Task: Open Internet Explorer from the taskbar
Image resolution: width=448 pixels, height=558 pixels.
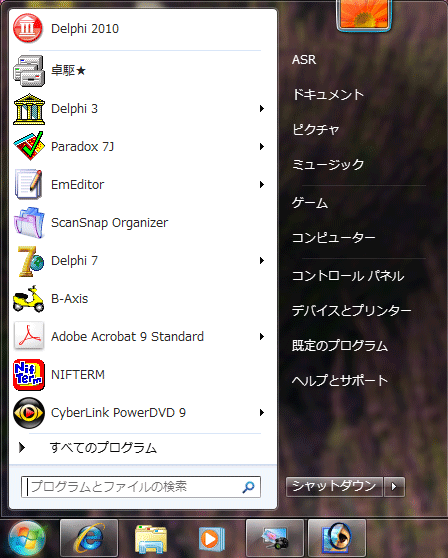Action: click(89, 538)
